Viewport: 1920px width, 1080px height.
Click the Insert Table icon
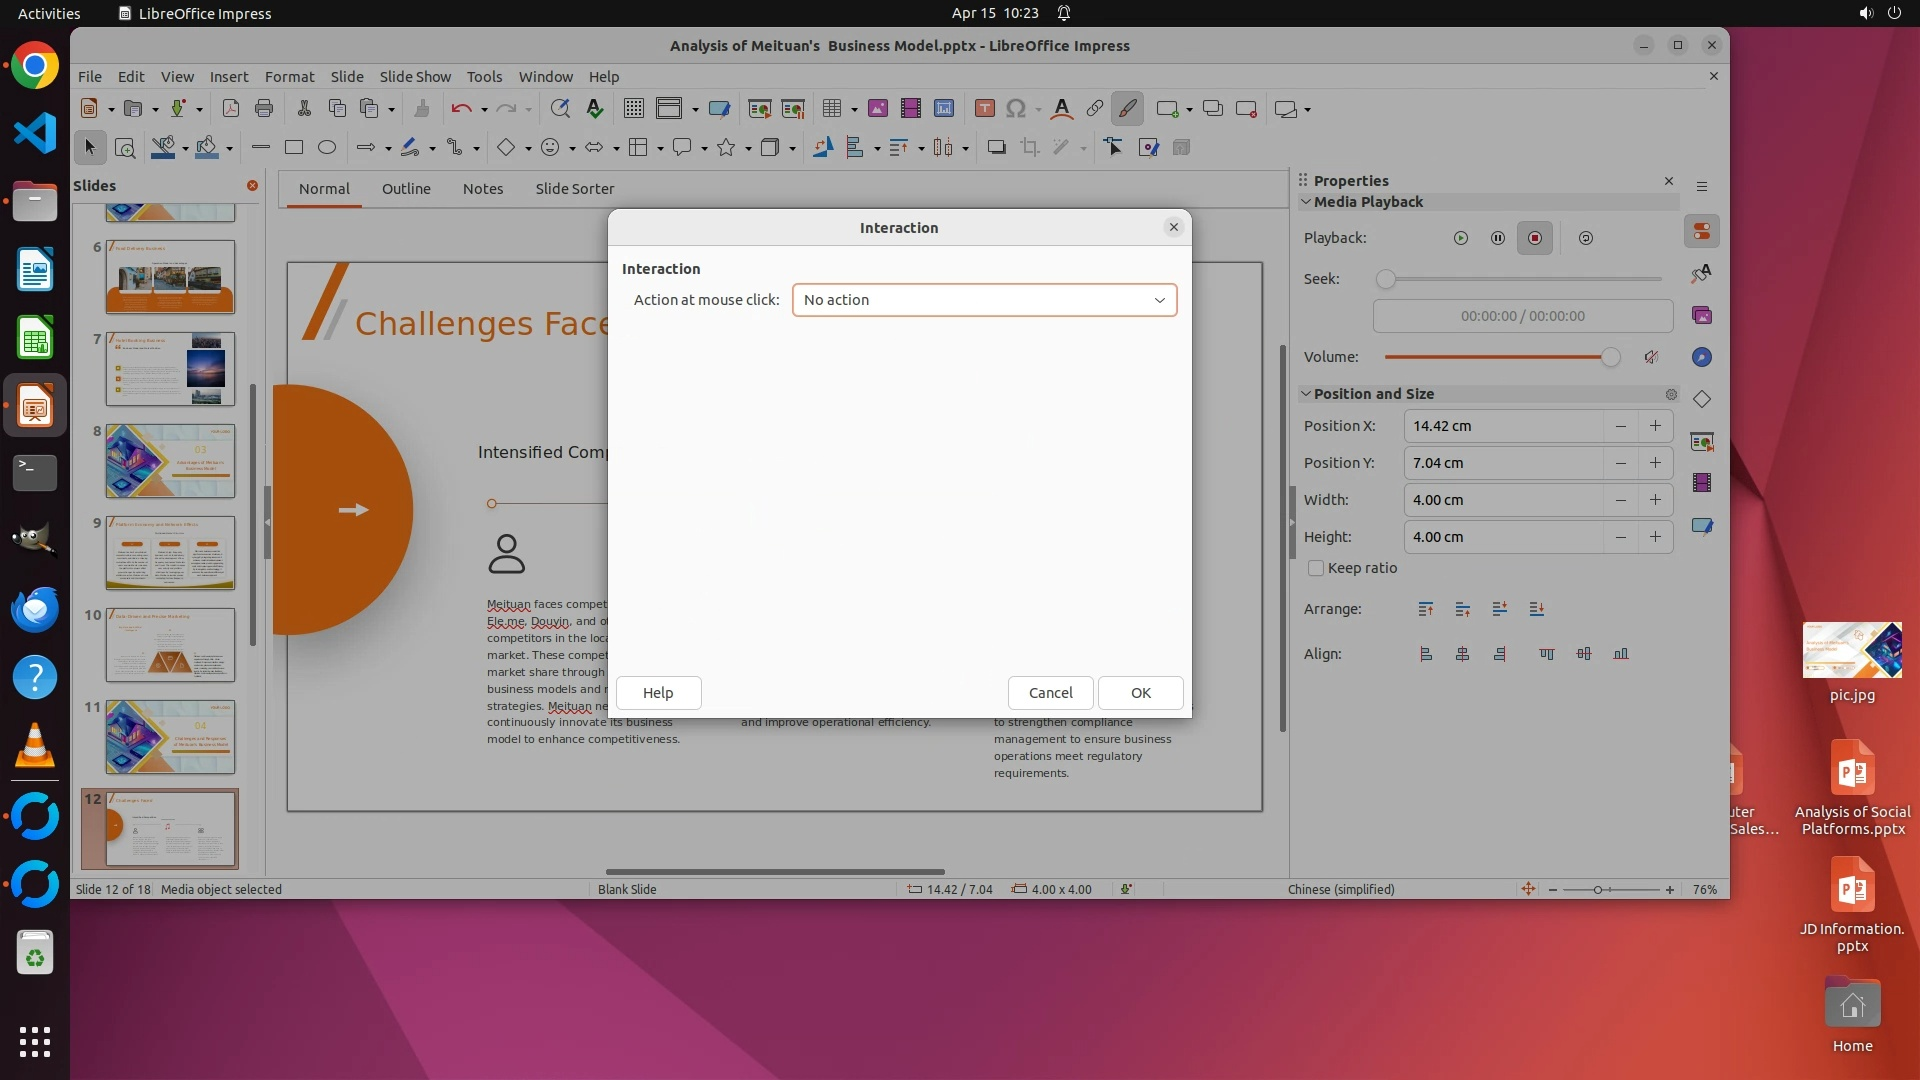coord(831,109)
